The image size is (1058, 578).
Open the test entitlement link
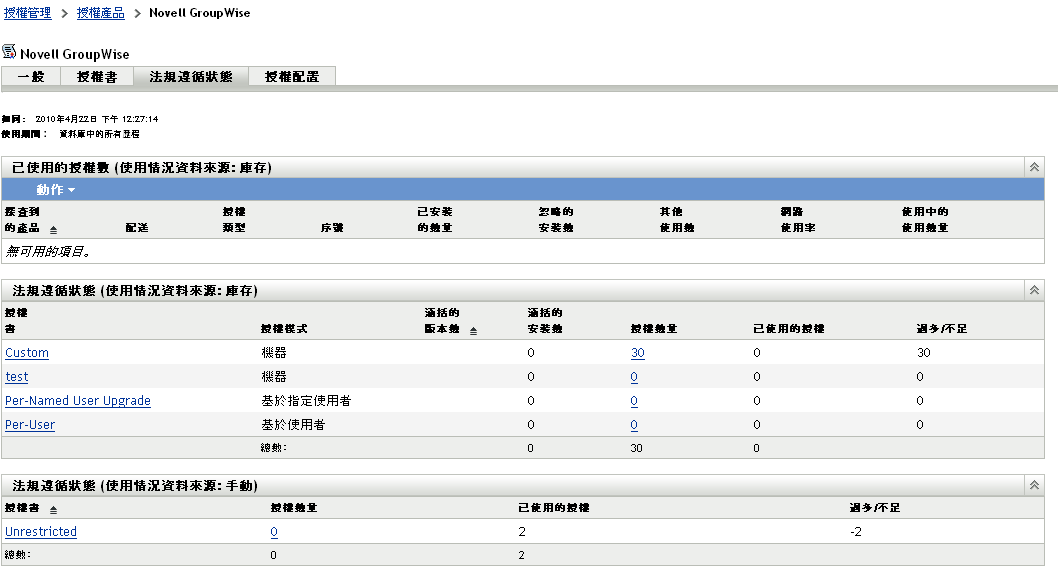coord(17,377)
